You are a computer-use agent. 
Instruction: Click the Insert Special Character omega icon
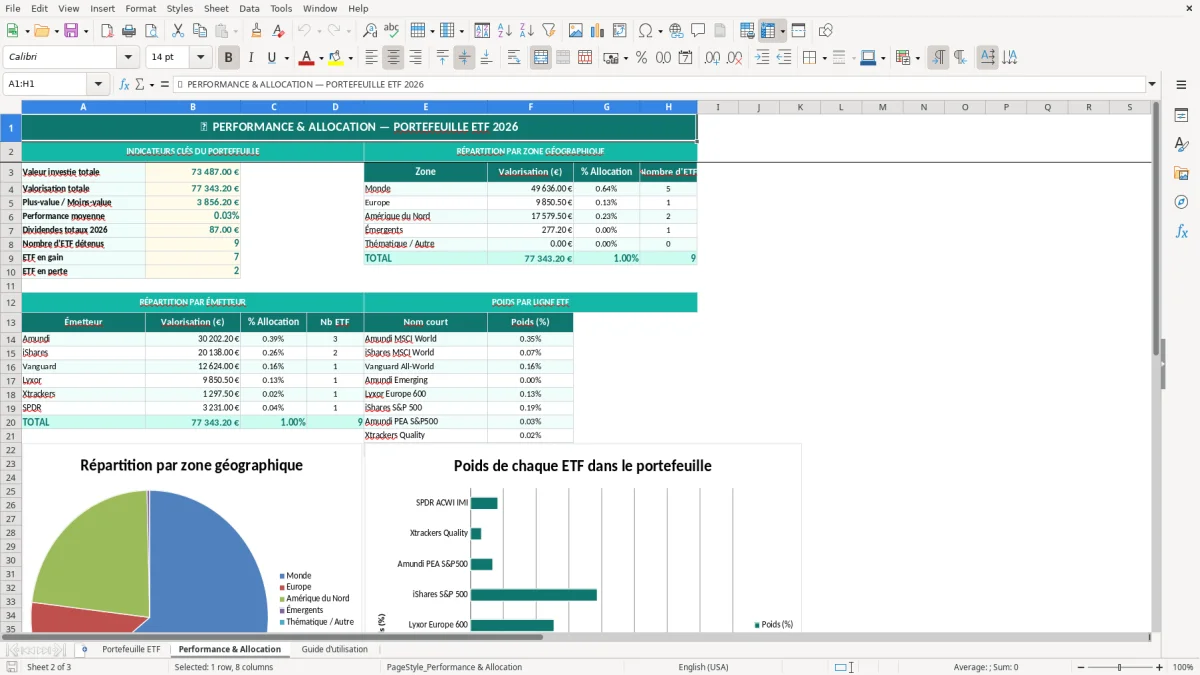645,31
